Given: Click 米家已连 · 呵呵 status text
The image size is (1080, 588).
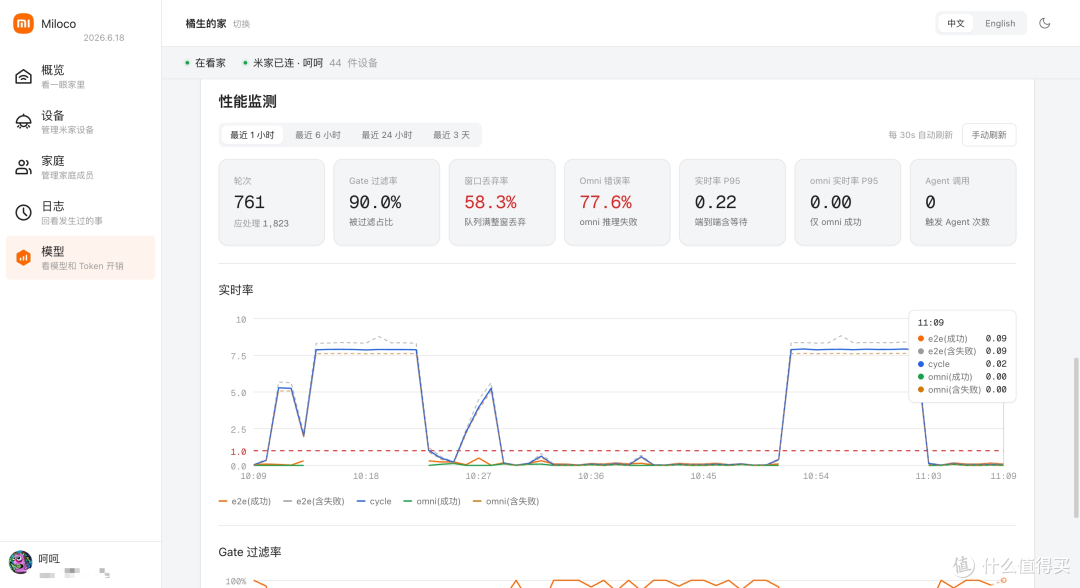Looking at the screenshot, I should [x=288, y=63].
